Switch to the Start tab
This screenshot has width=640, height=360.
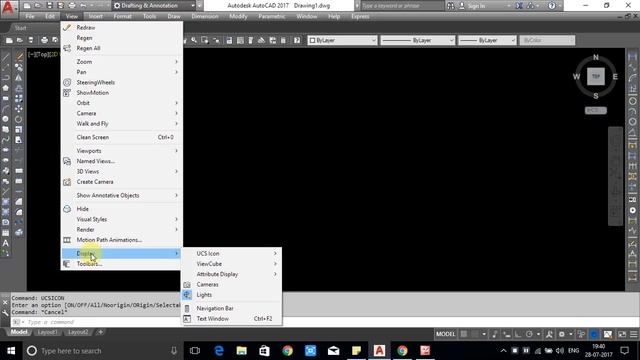tap(20, 28)
